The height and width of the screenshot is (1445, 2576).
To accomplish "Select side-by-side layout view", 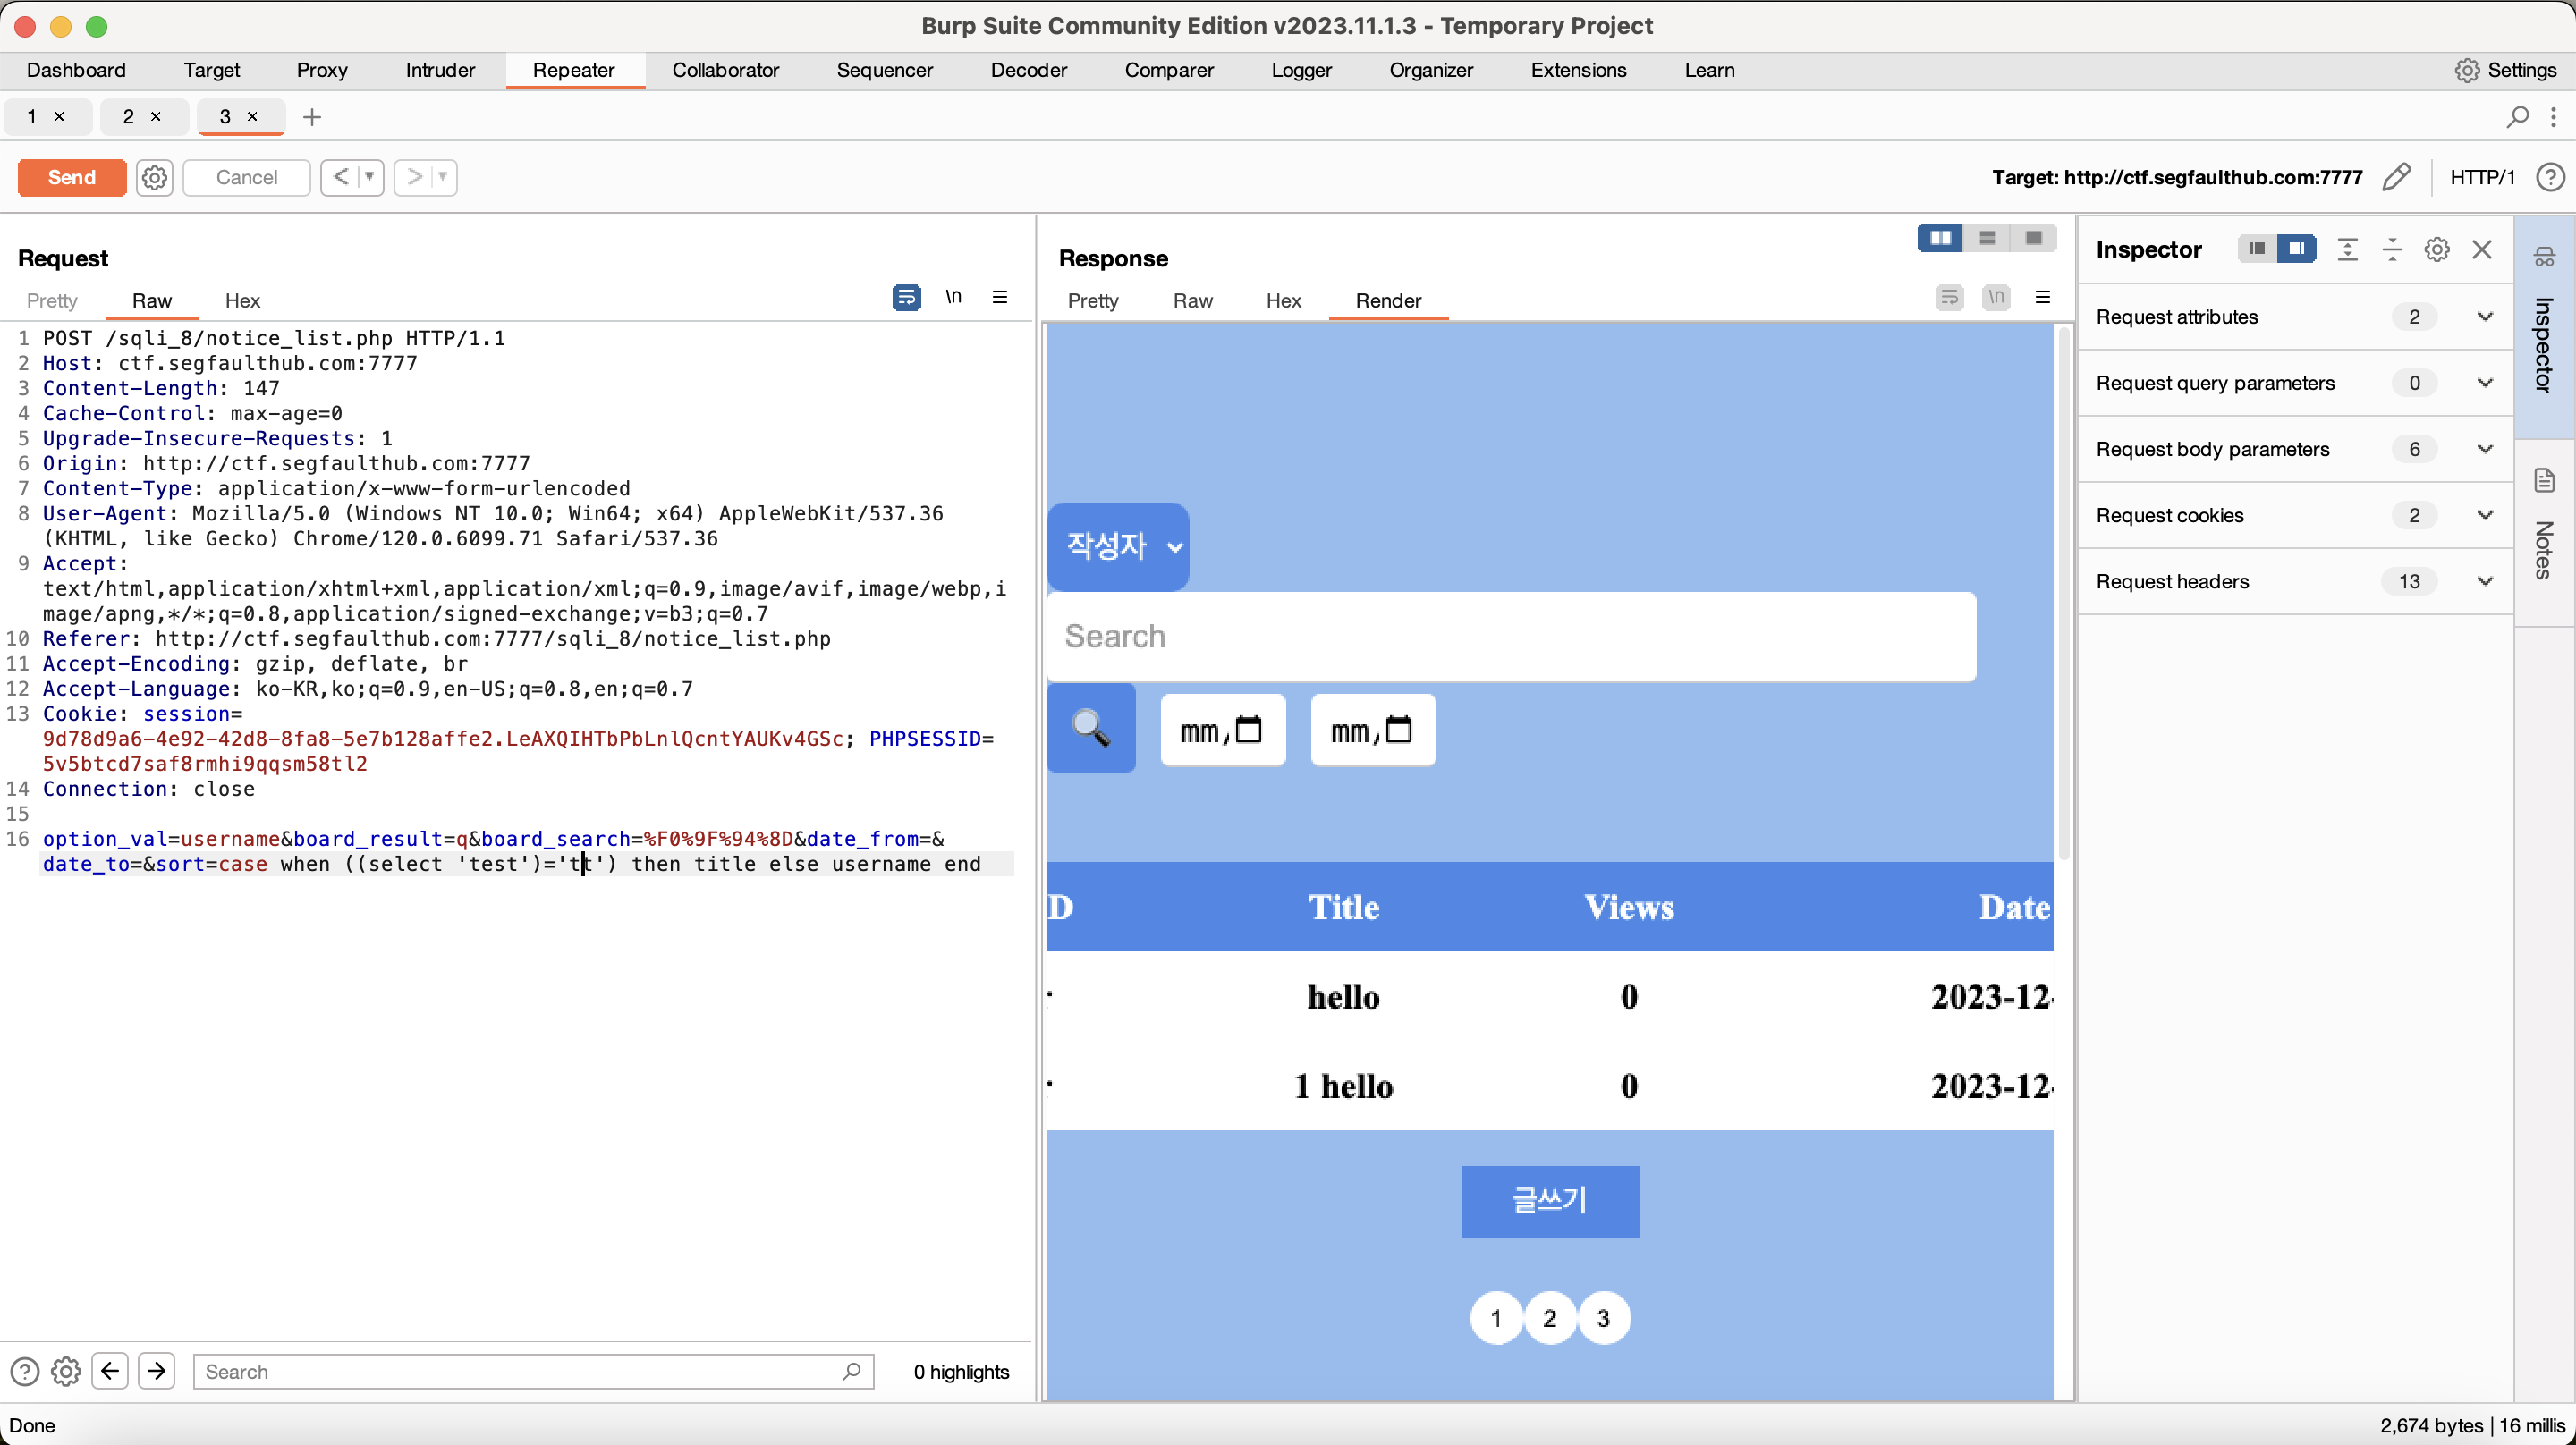I will (x=1940, y=238).
